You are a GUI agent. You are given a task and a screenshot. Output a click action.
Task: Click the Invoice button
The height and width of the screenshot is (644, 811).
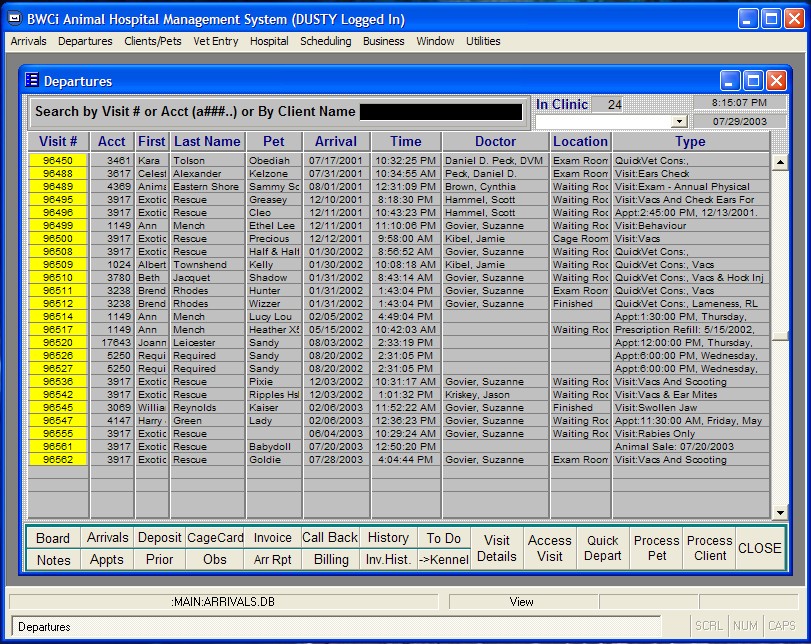coord(273,538)
